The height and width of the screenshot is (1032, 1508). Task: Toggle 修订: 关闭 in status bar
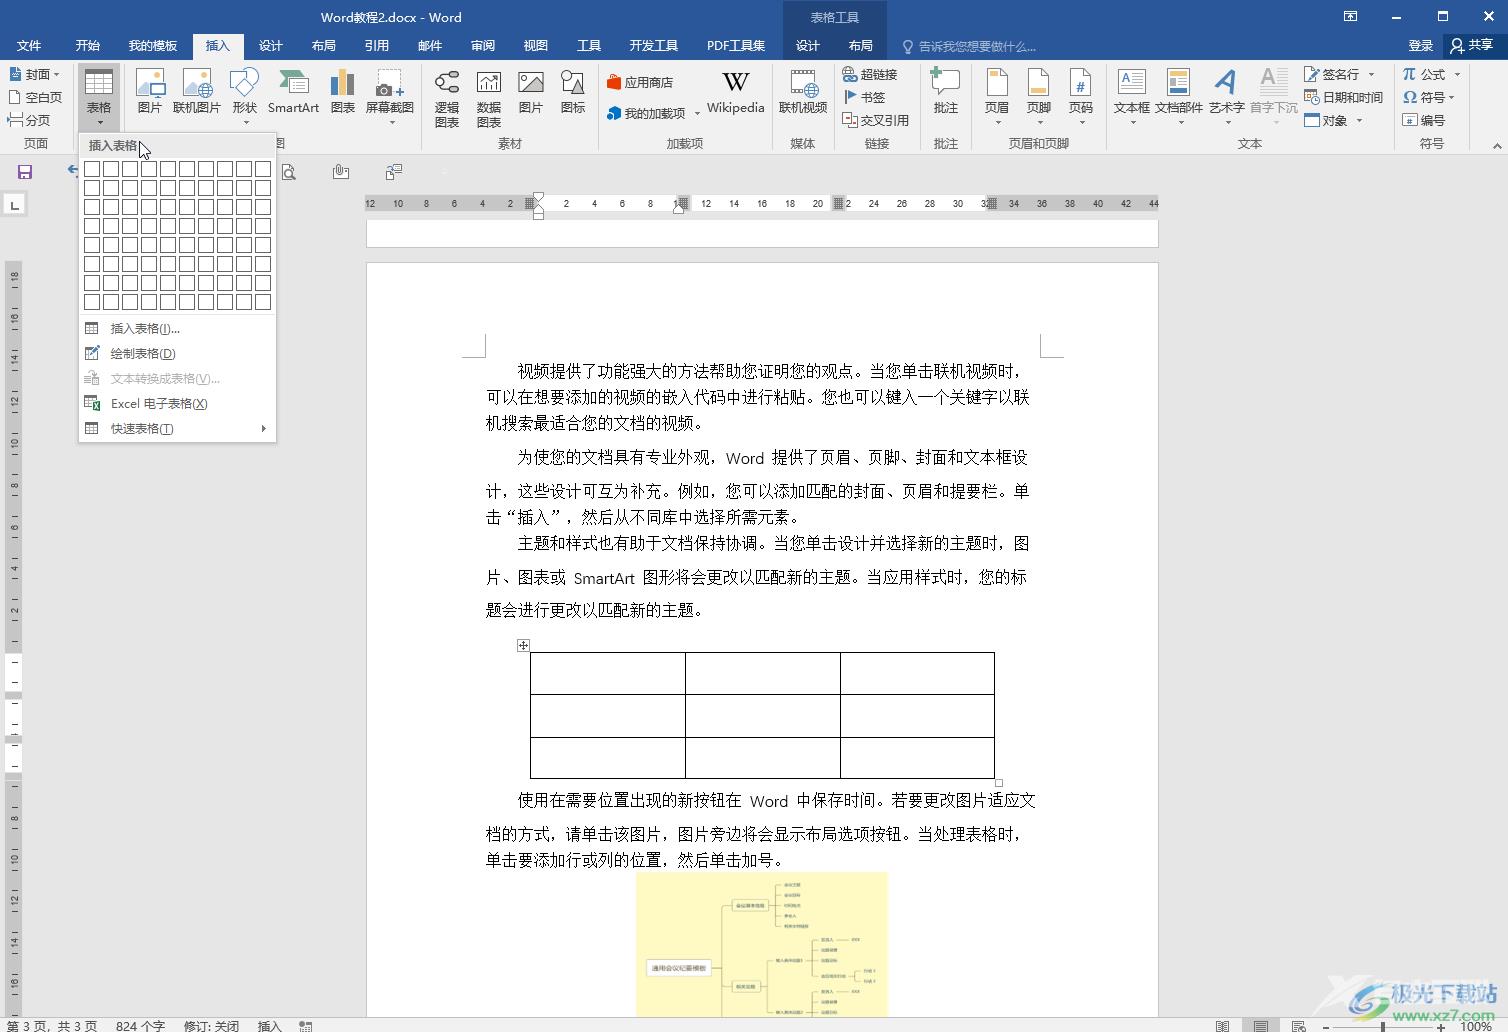[x=211, y=1025]
